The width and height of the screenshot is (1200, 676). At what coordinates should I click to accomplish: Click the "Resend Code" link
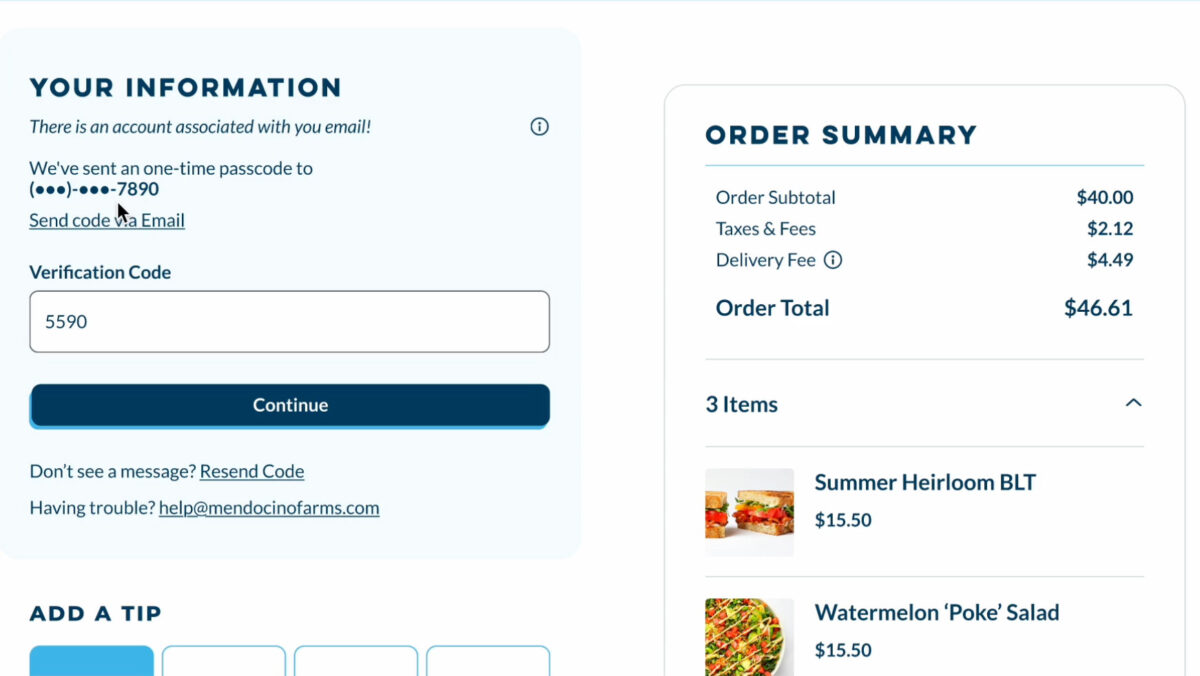252,472
